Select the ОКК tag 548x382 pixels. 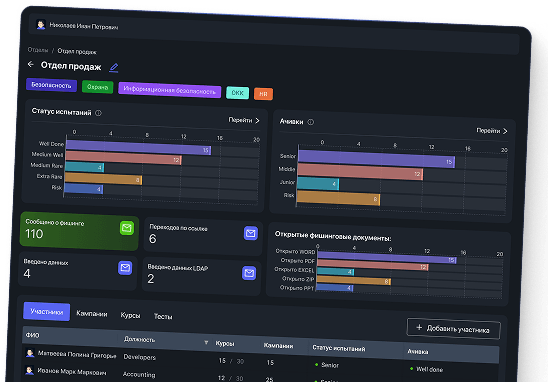pyautogui.click(x=237, y=93)
